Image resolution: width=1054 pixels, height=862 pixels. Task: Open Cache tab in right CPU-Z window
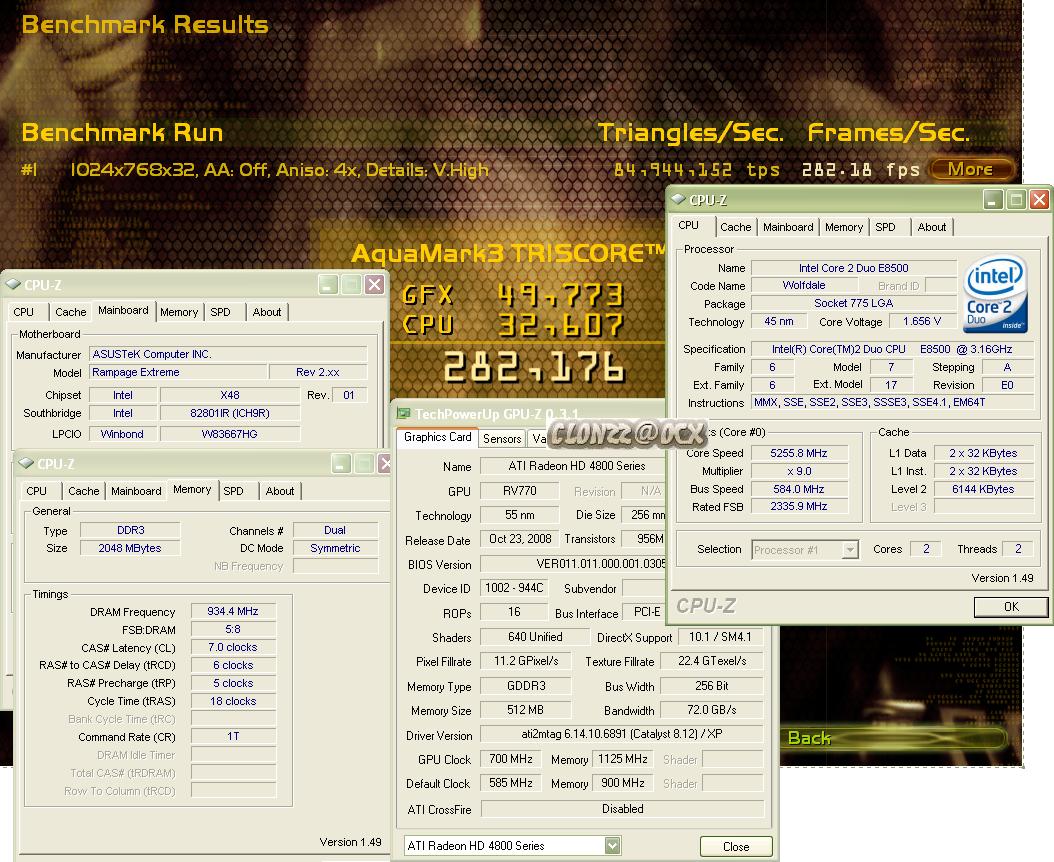click(735, 227)
